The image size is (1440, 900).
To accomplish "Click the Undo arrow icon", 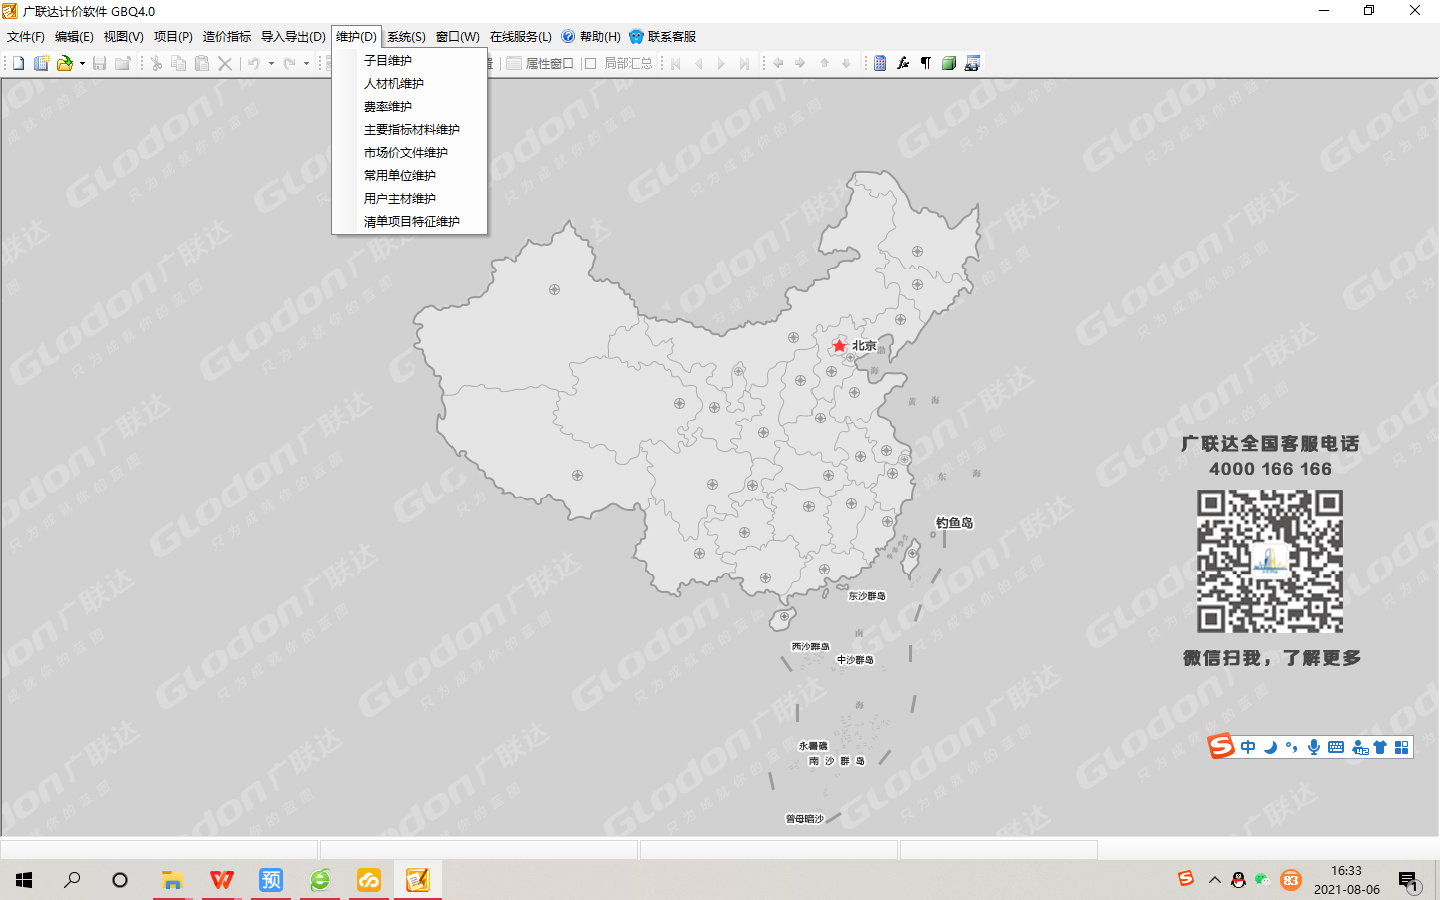I will point(254,63).
